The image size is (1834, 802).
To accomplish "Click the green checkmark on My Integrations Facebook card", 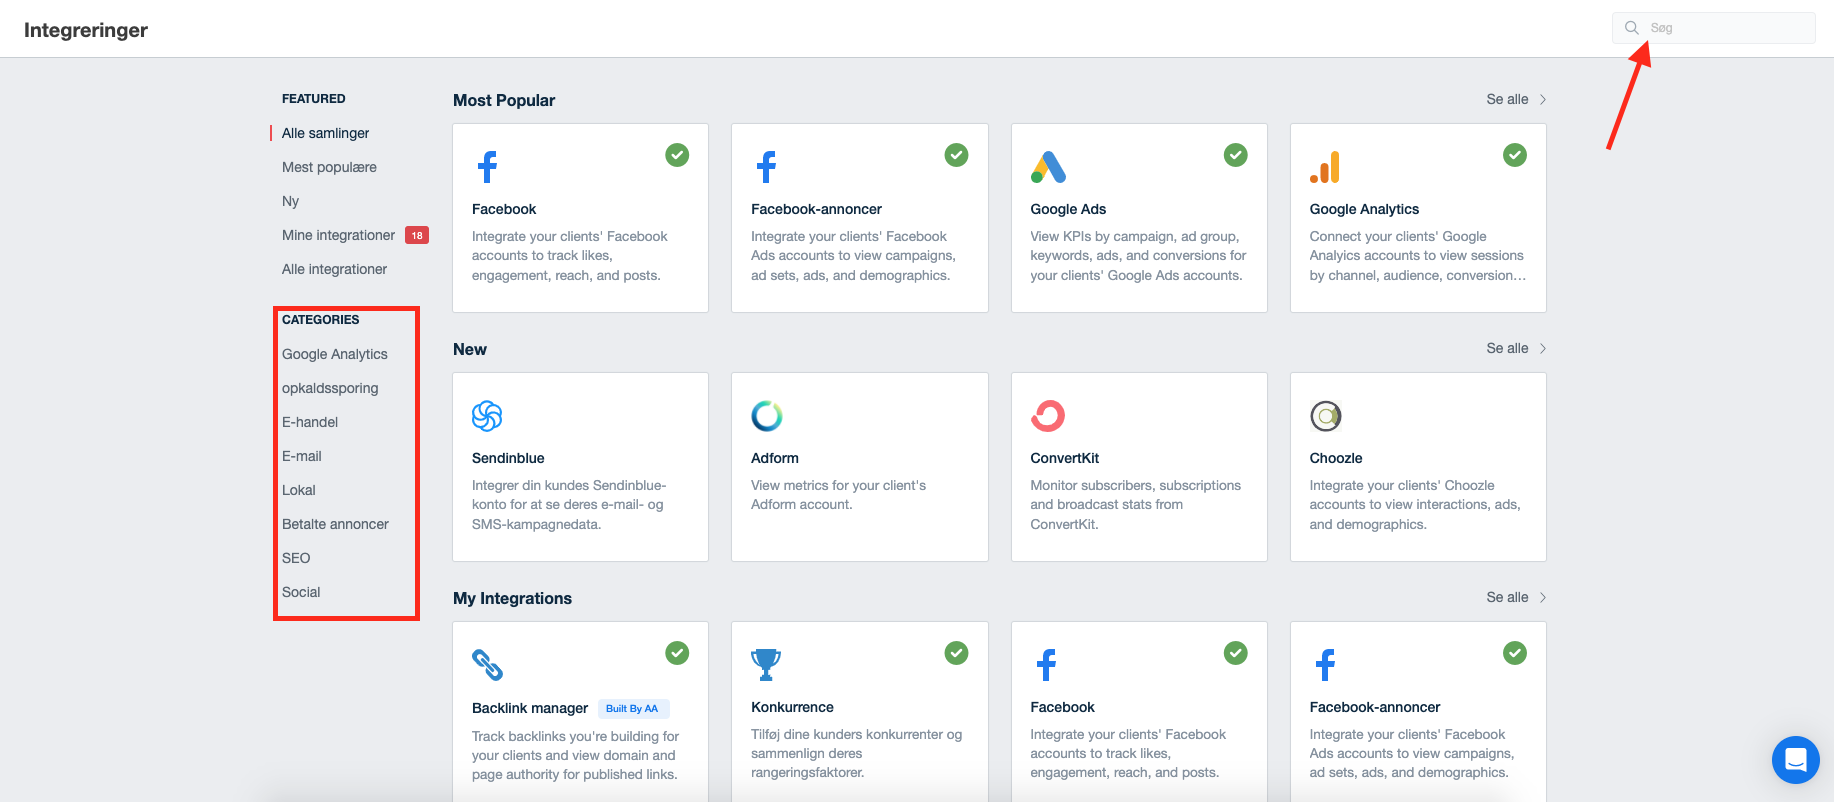I will pos(1236,653).
